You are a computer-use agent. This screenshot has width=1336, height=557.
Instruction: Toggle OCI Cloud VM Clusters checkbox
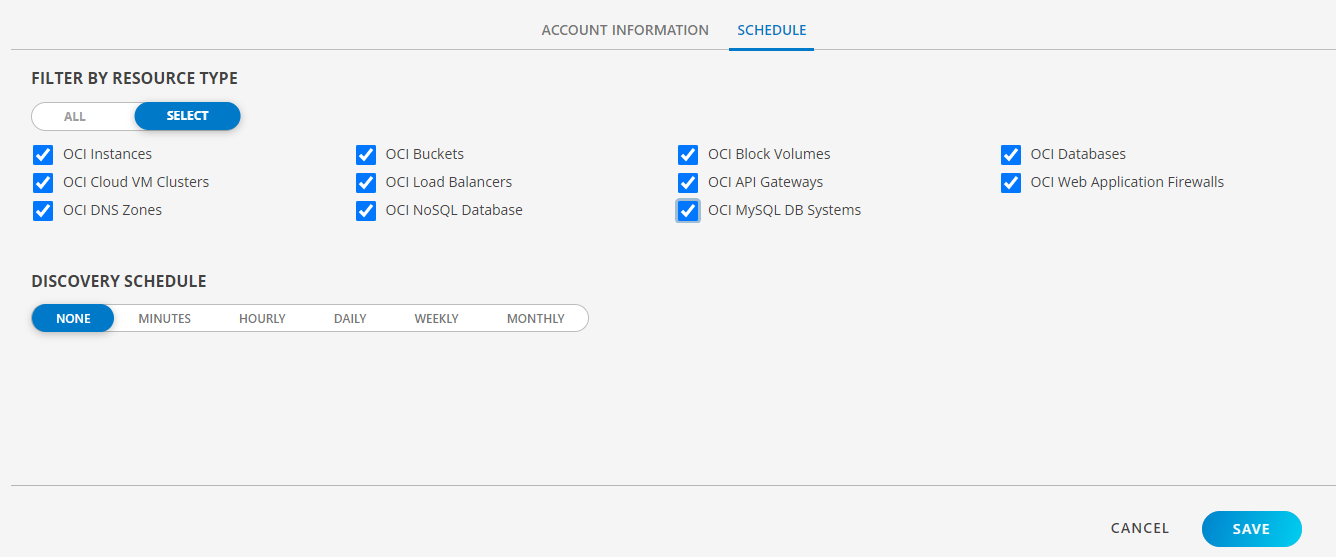[x=43, y=183]
